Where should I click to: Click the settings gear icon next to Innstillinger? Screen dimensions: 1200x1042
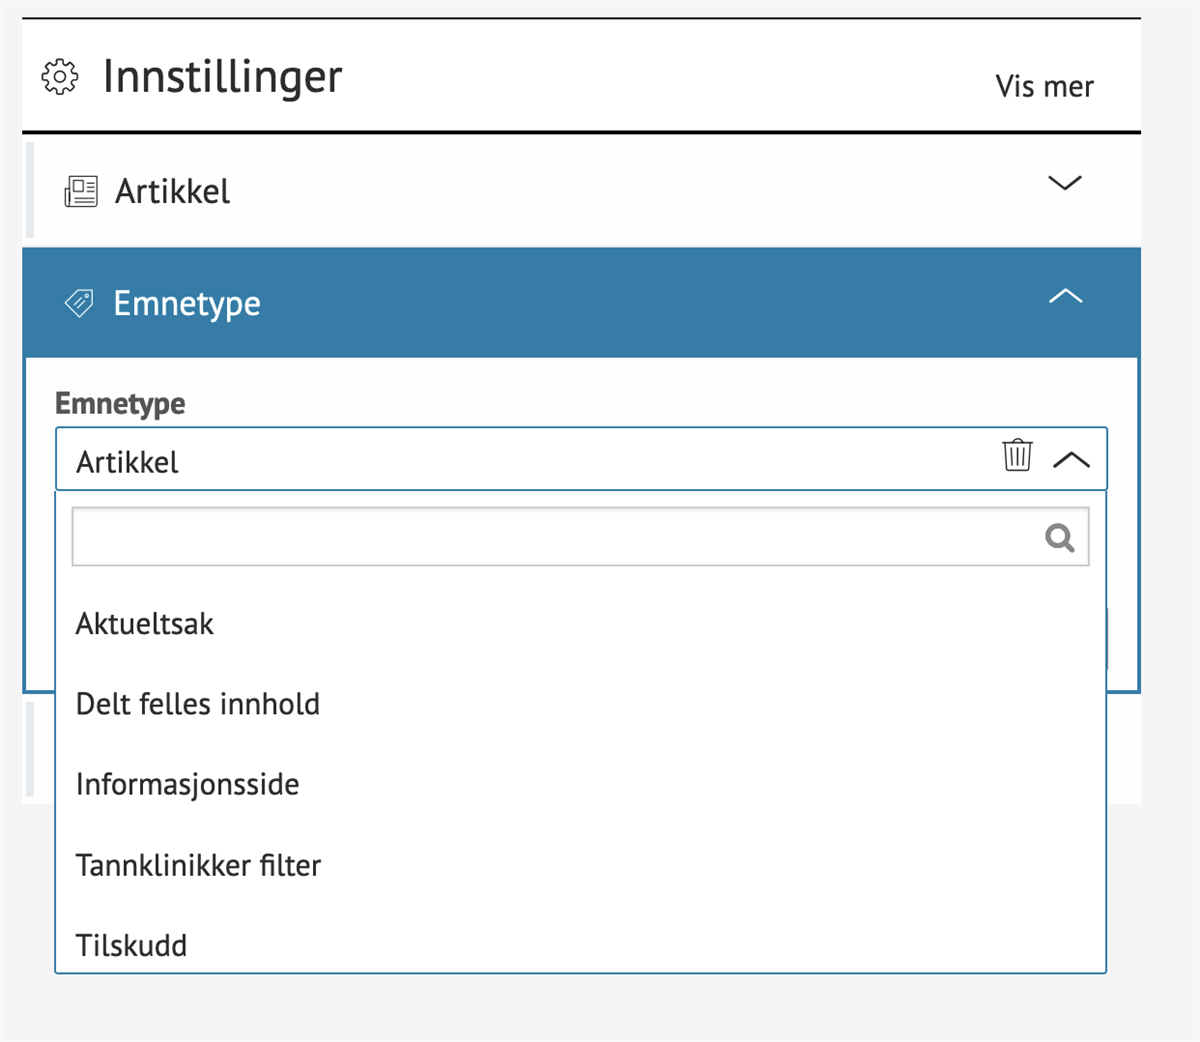[x=58, y=76]
